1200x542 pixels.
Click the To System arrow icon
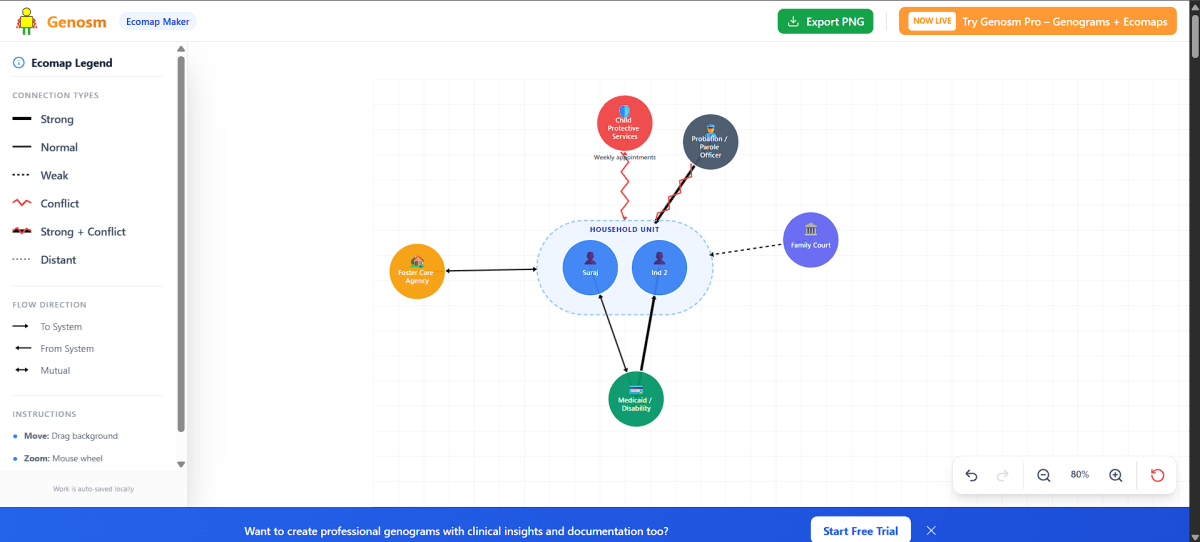click(x=21, y=326)
